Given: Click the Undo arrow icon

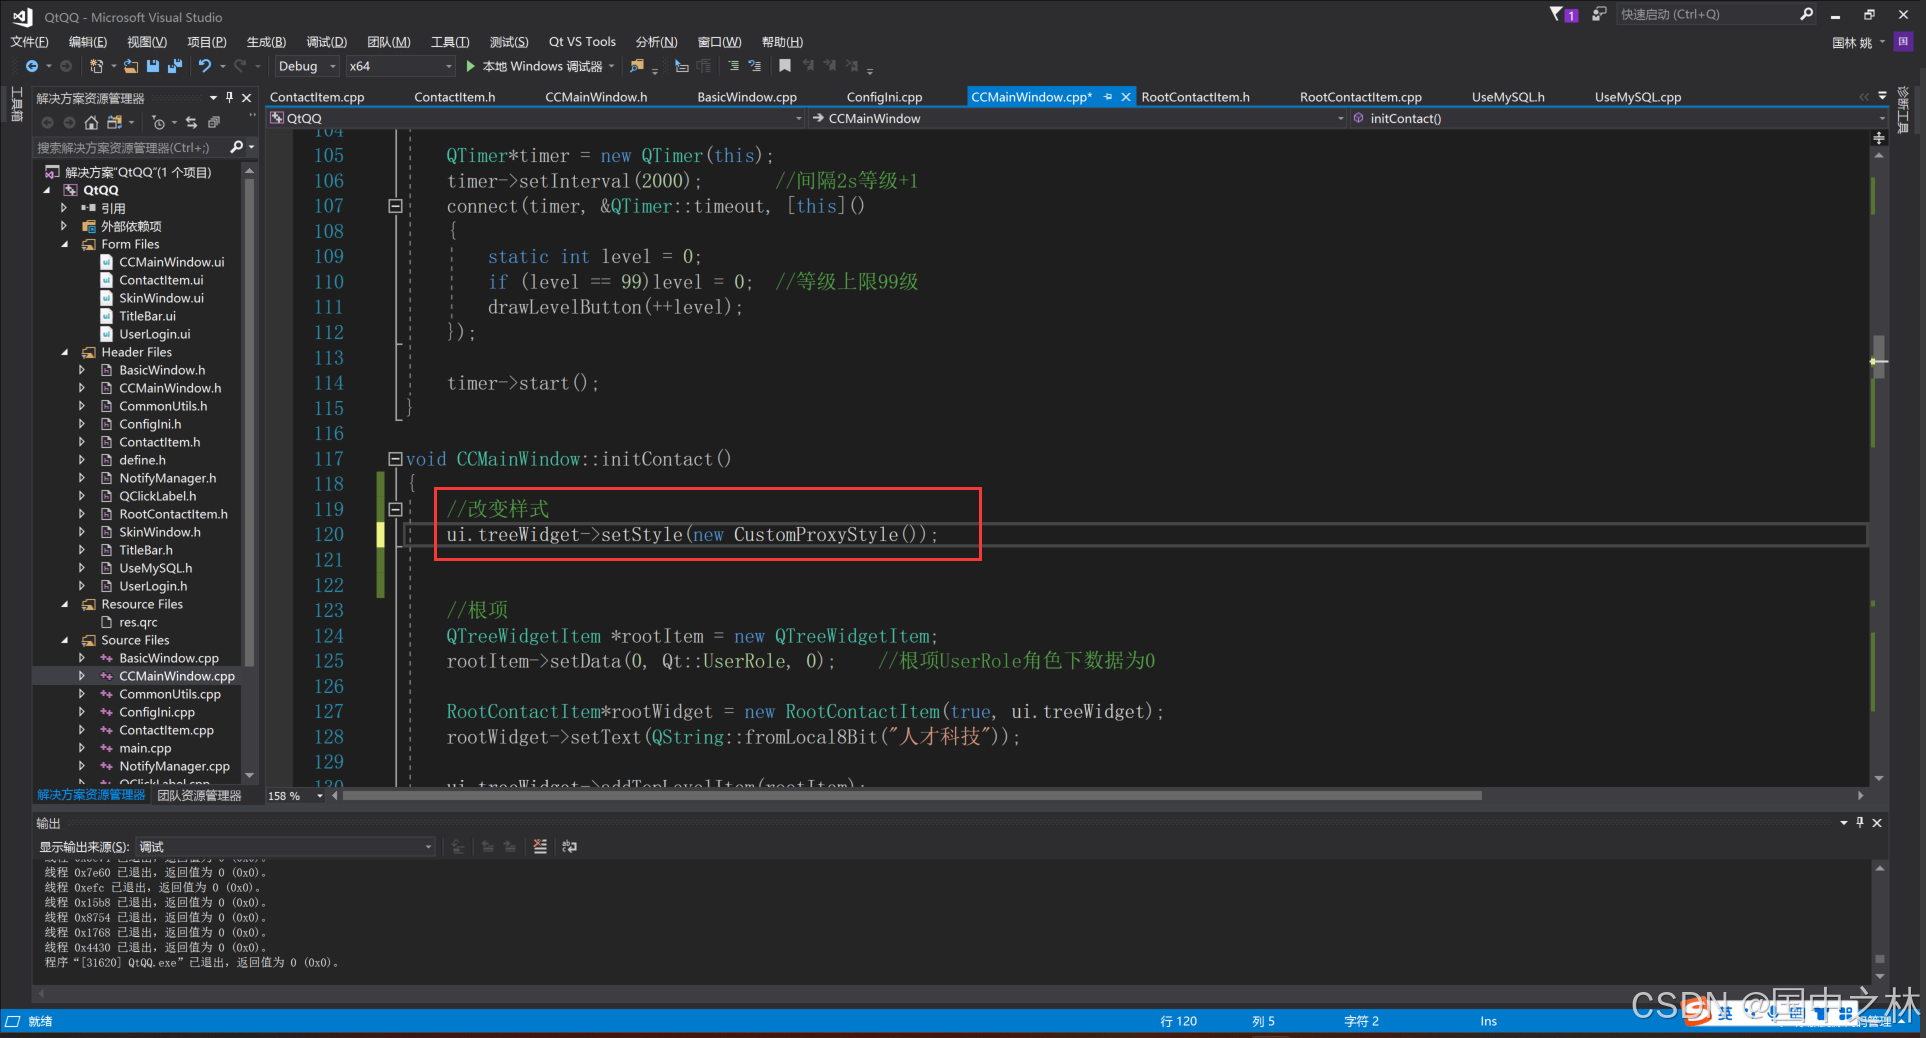Looking at the screenshot, I should point(205,66).
